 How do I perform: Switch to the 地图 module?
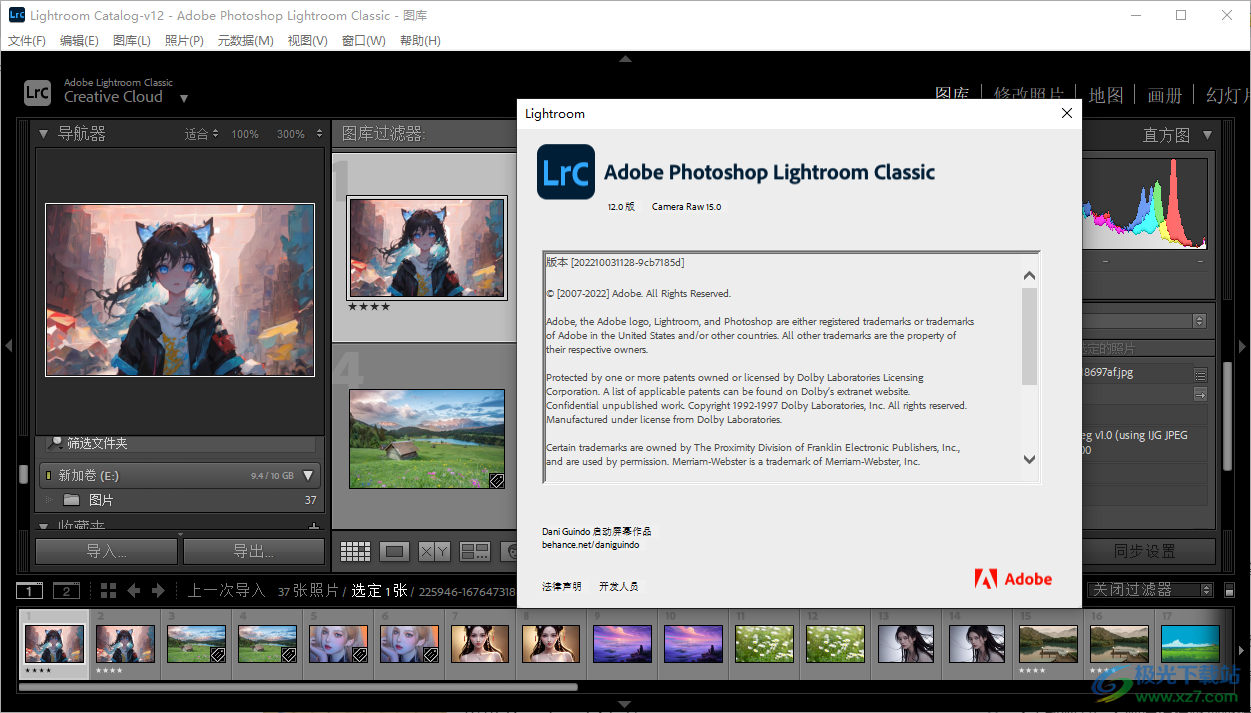pyautogui.click(x=1105, y=95)
